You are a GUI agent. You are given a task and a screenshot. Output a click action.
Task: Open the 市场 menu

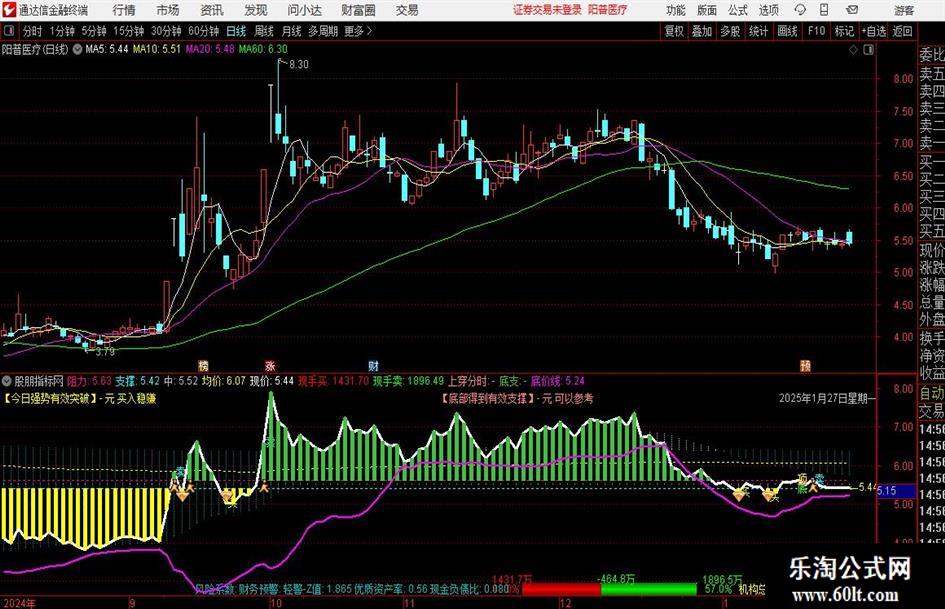168,10
